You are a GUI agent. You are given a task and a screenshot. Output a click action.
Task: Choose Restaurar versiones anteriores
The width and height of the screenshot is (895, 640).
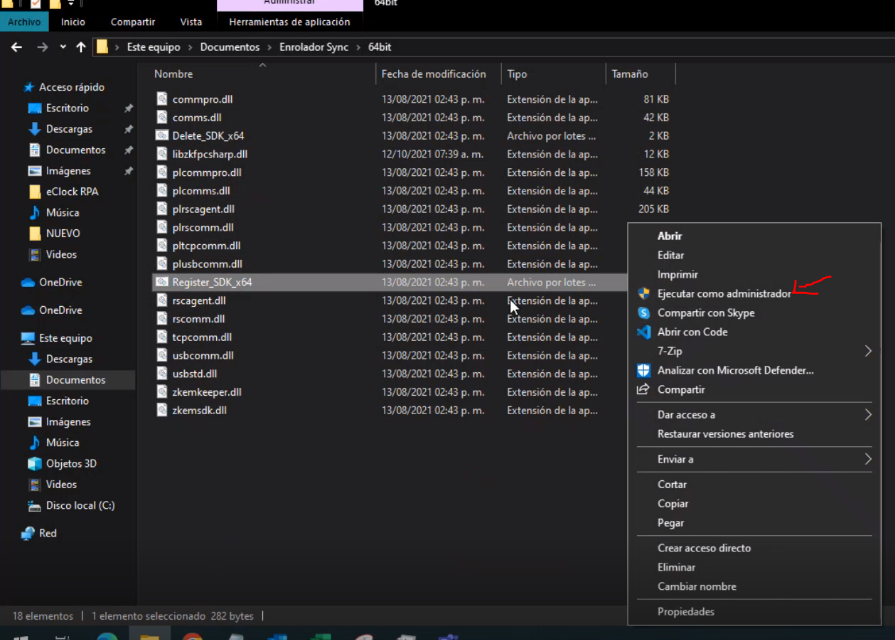tap(725, 434)
